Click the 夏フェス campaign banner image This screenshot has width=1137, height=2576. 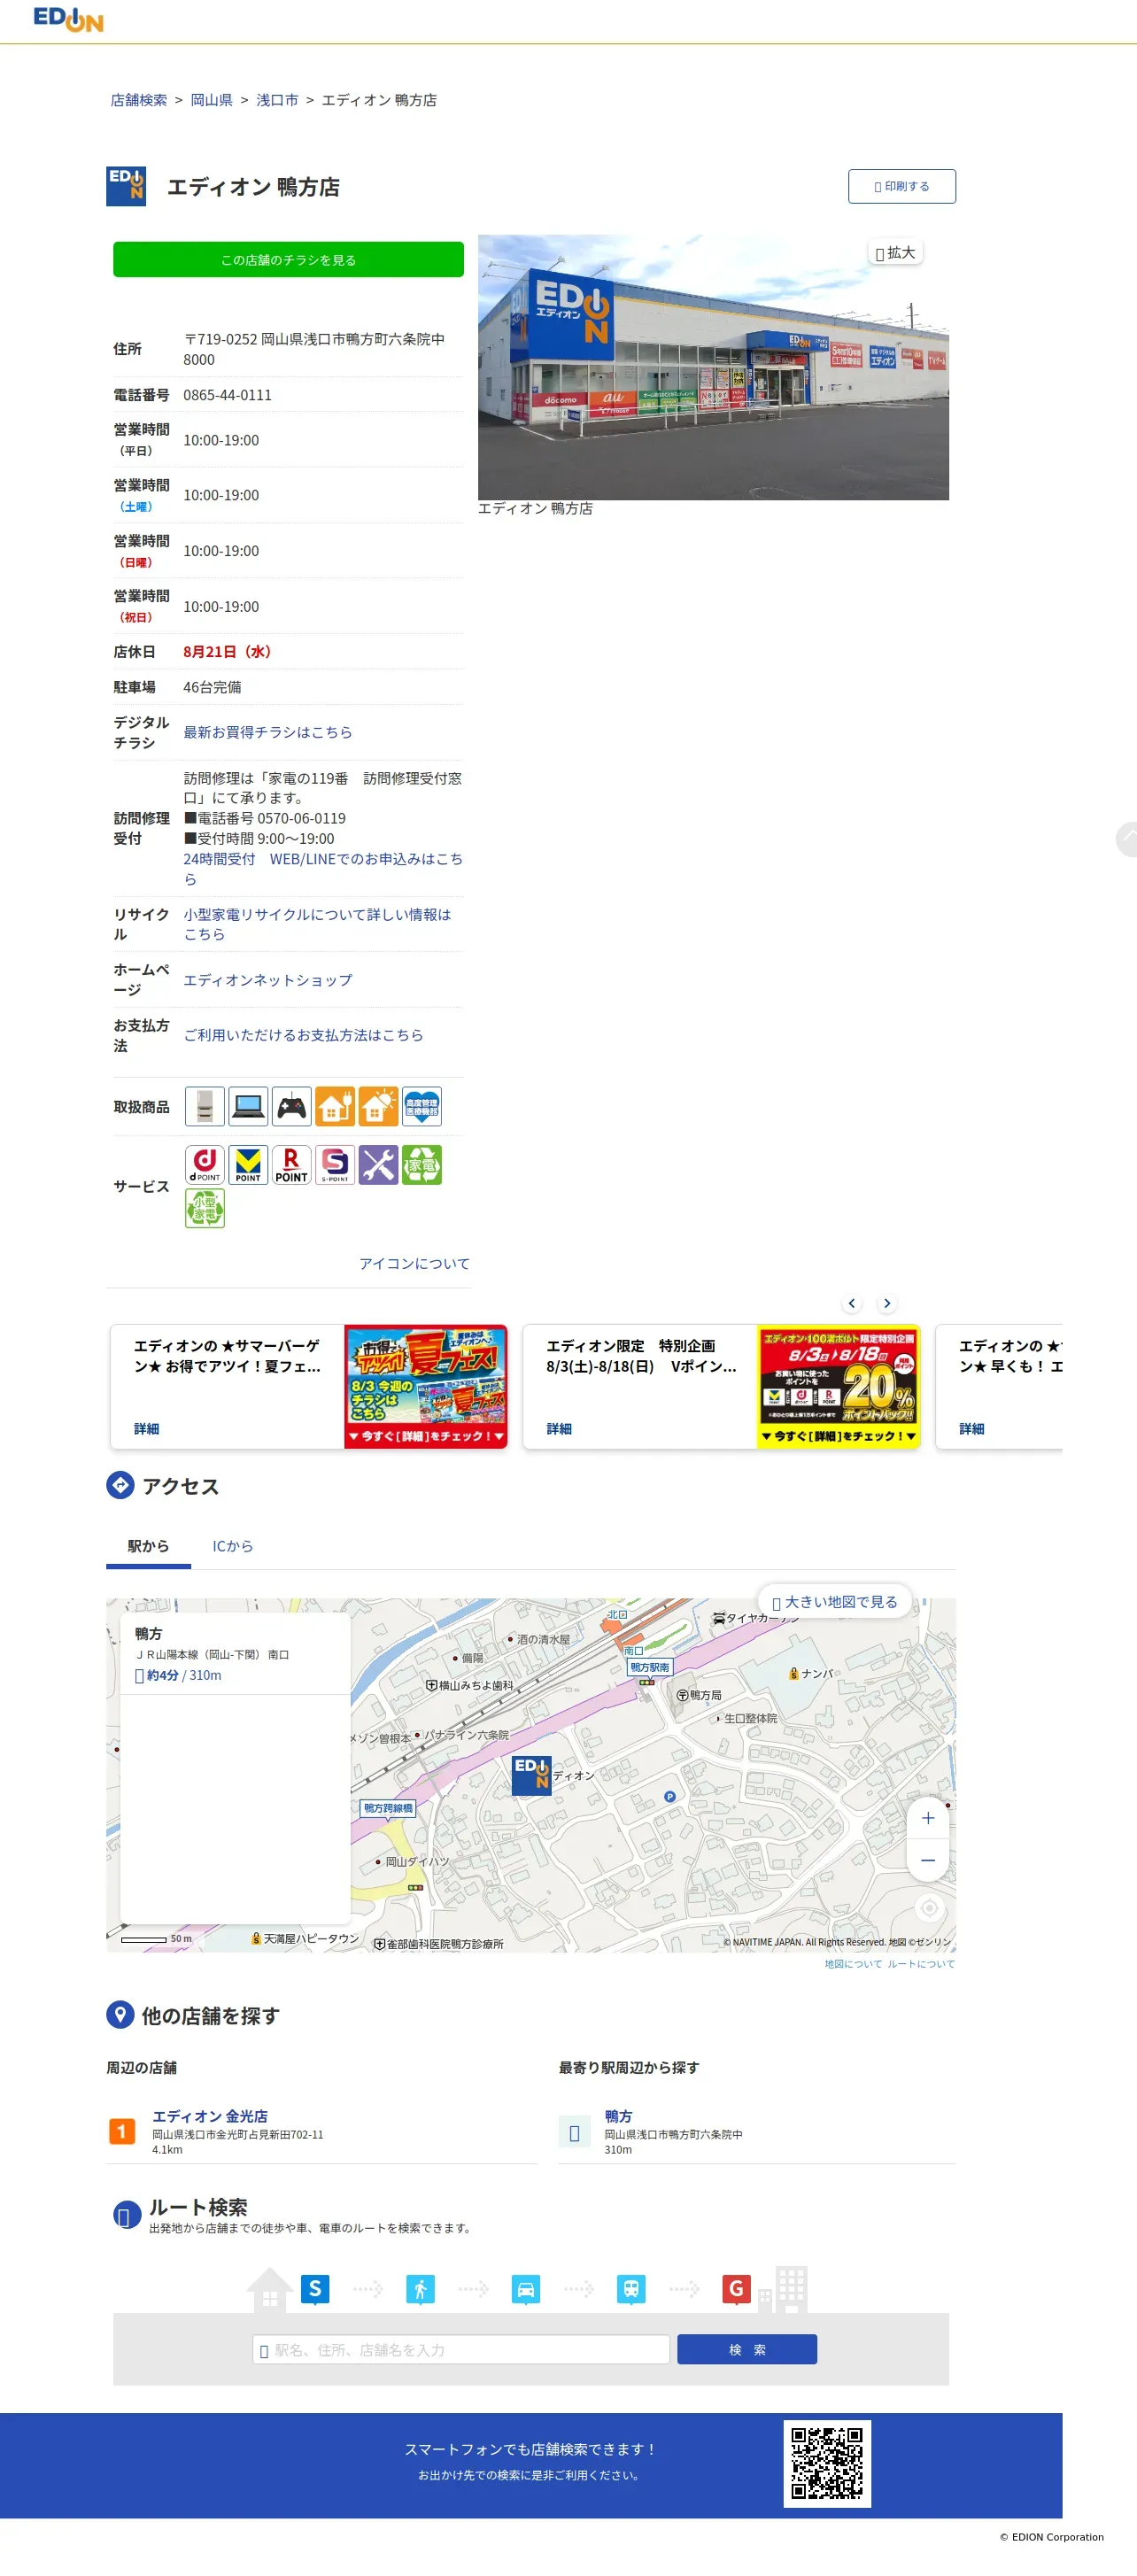(426, 1387)
